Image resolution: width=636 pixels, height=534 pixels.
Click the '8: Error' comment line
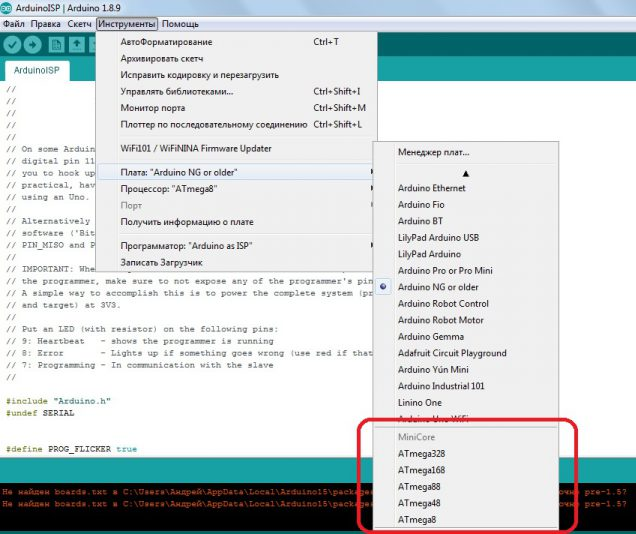click(x=189, y=353)
